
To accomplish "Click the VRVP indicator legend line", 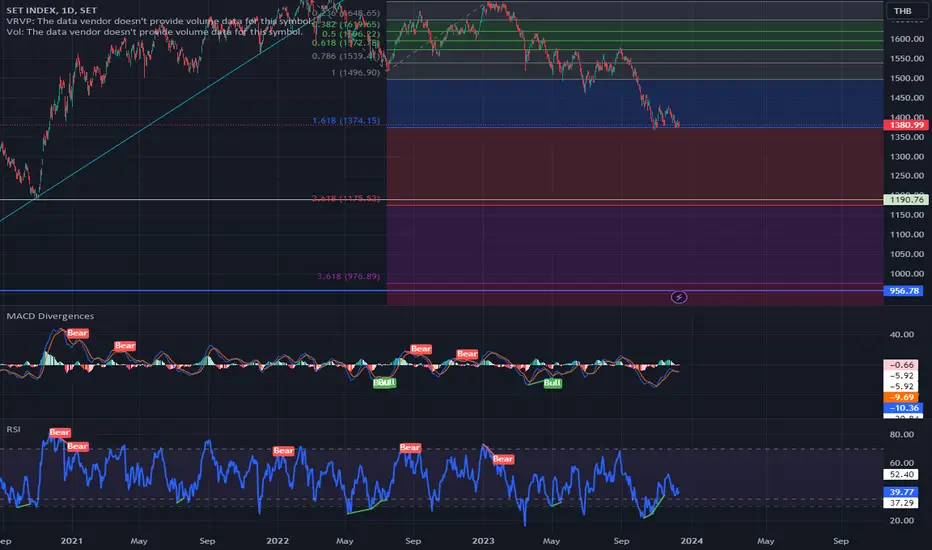I will coord(159,21).
